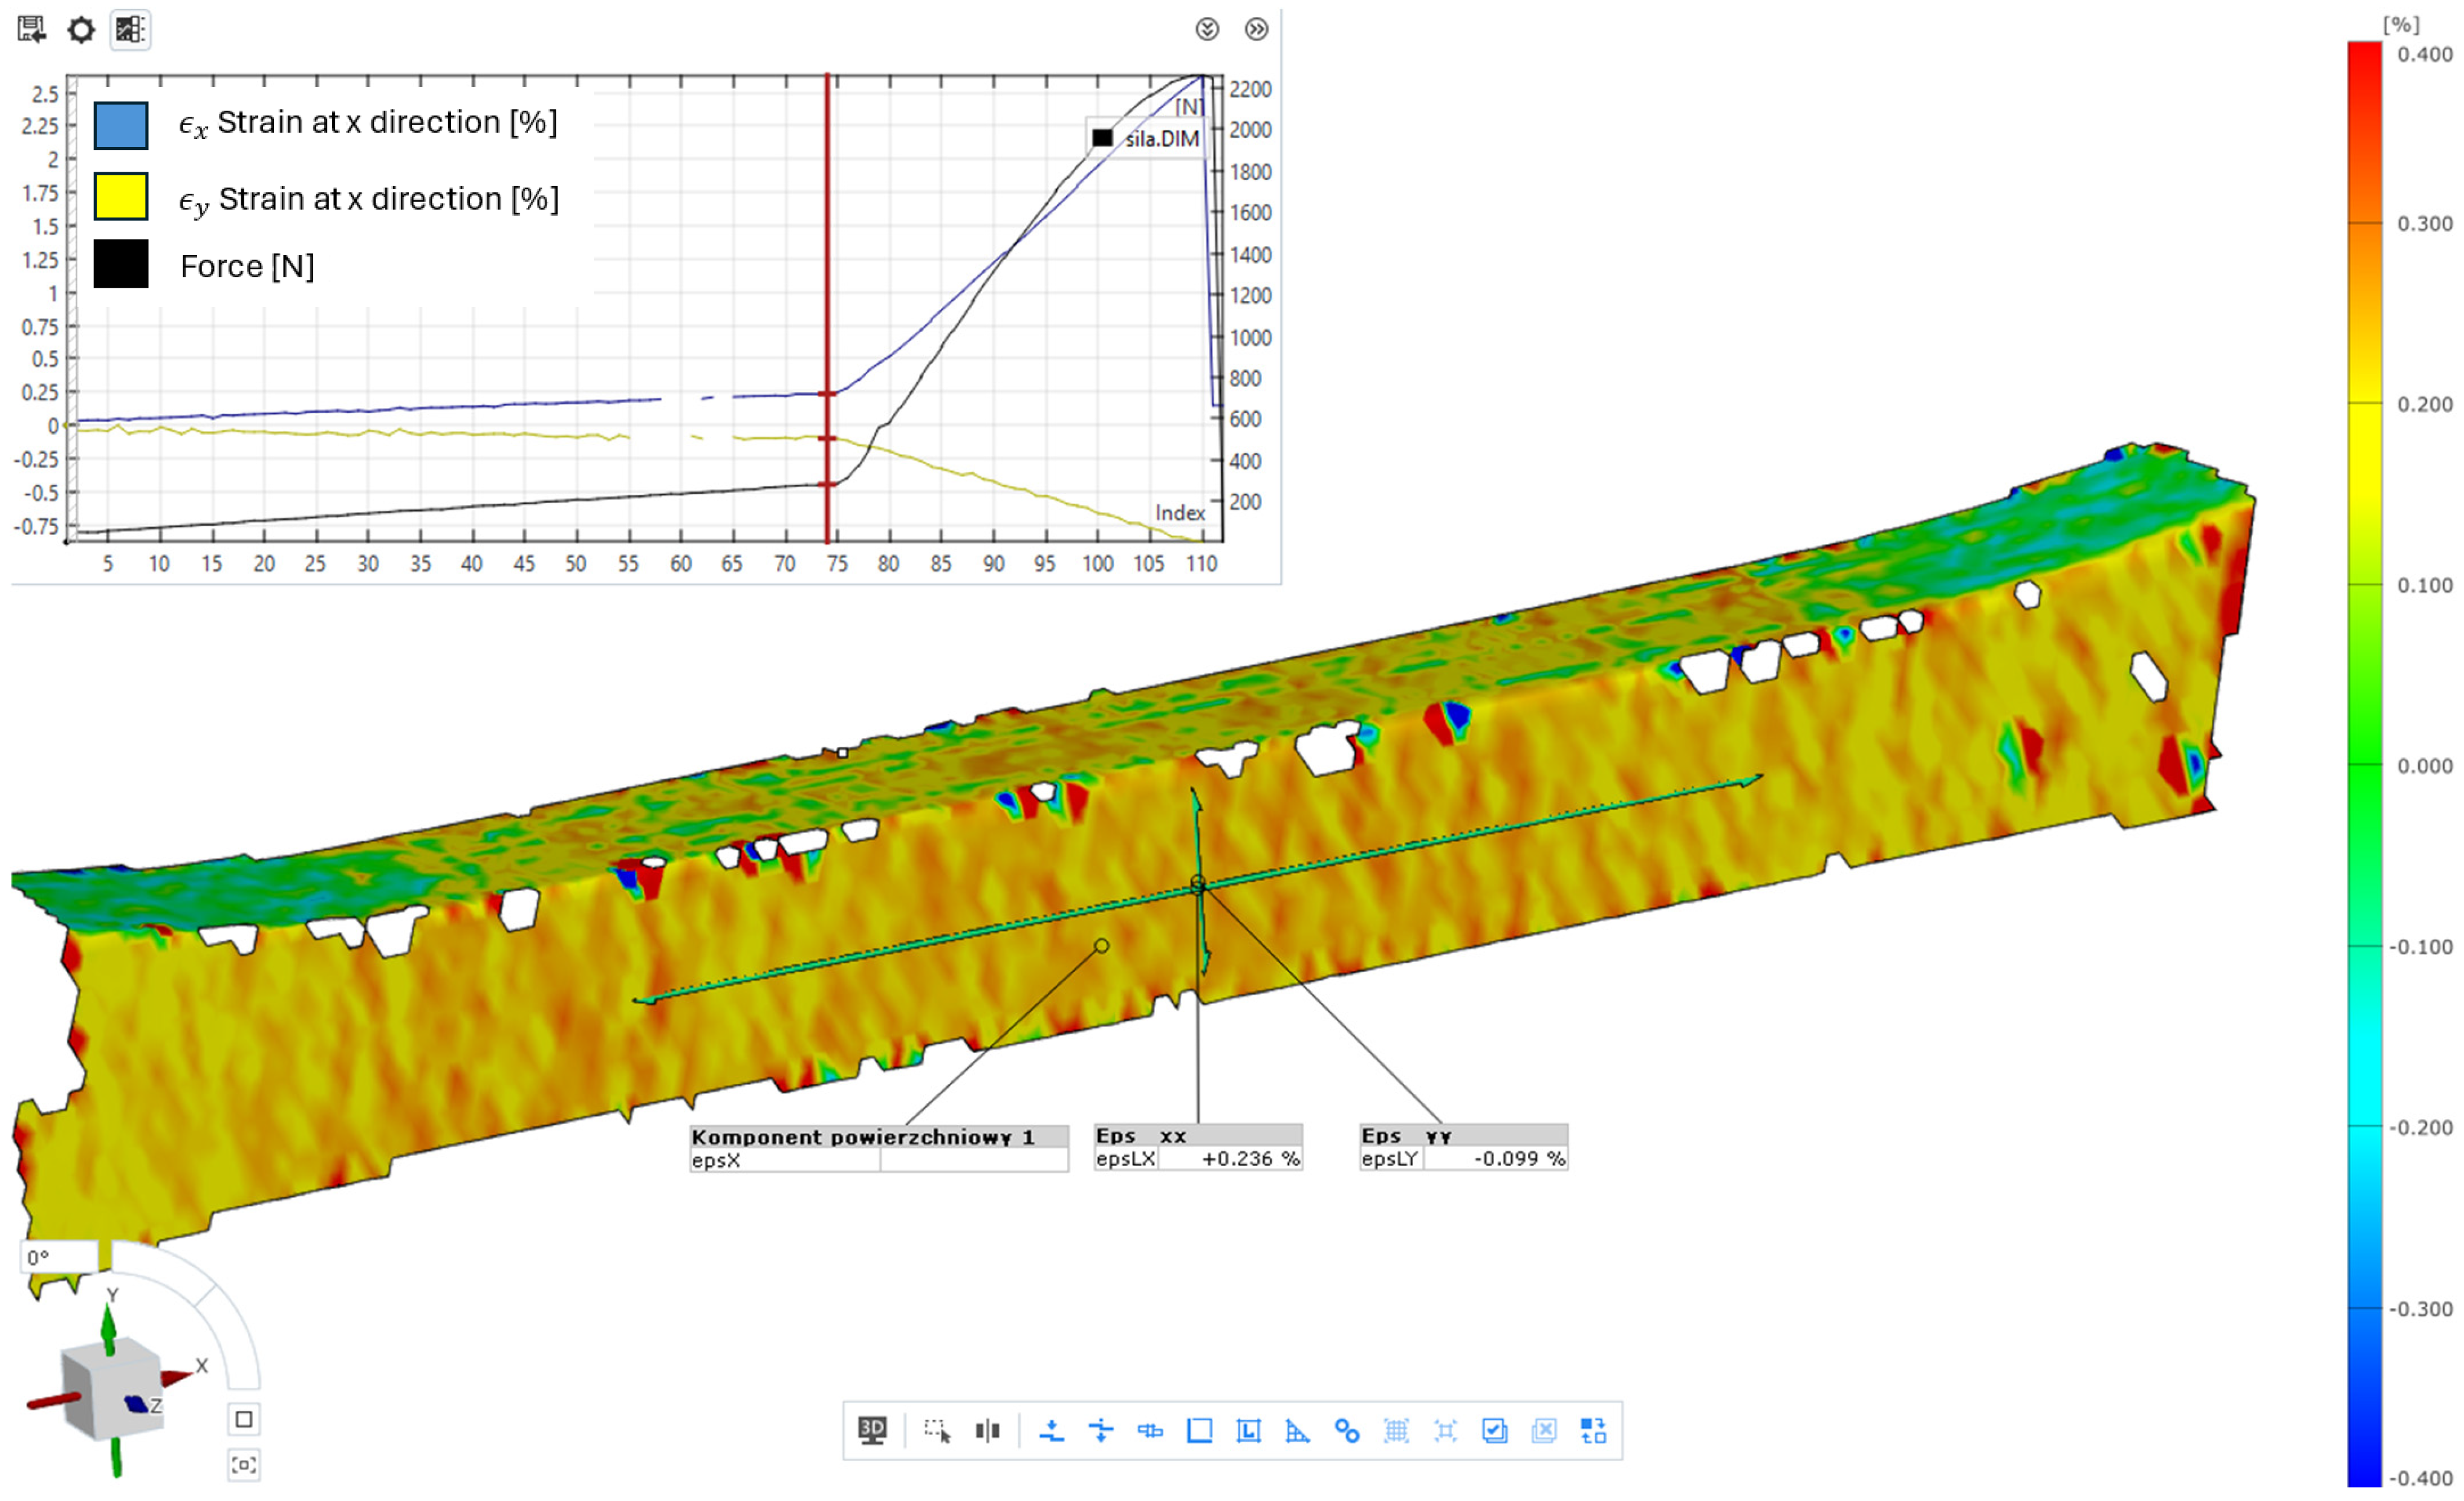
Task: Toggle the small square view button
Action: 244,1419
